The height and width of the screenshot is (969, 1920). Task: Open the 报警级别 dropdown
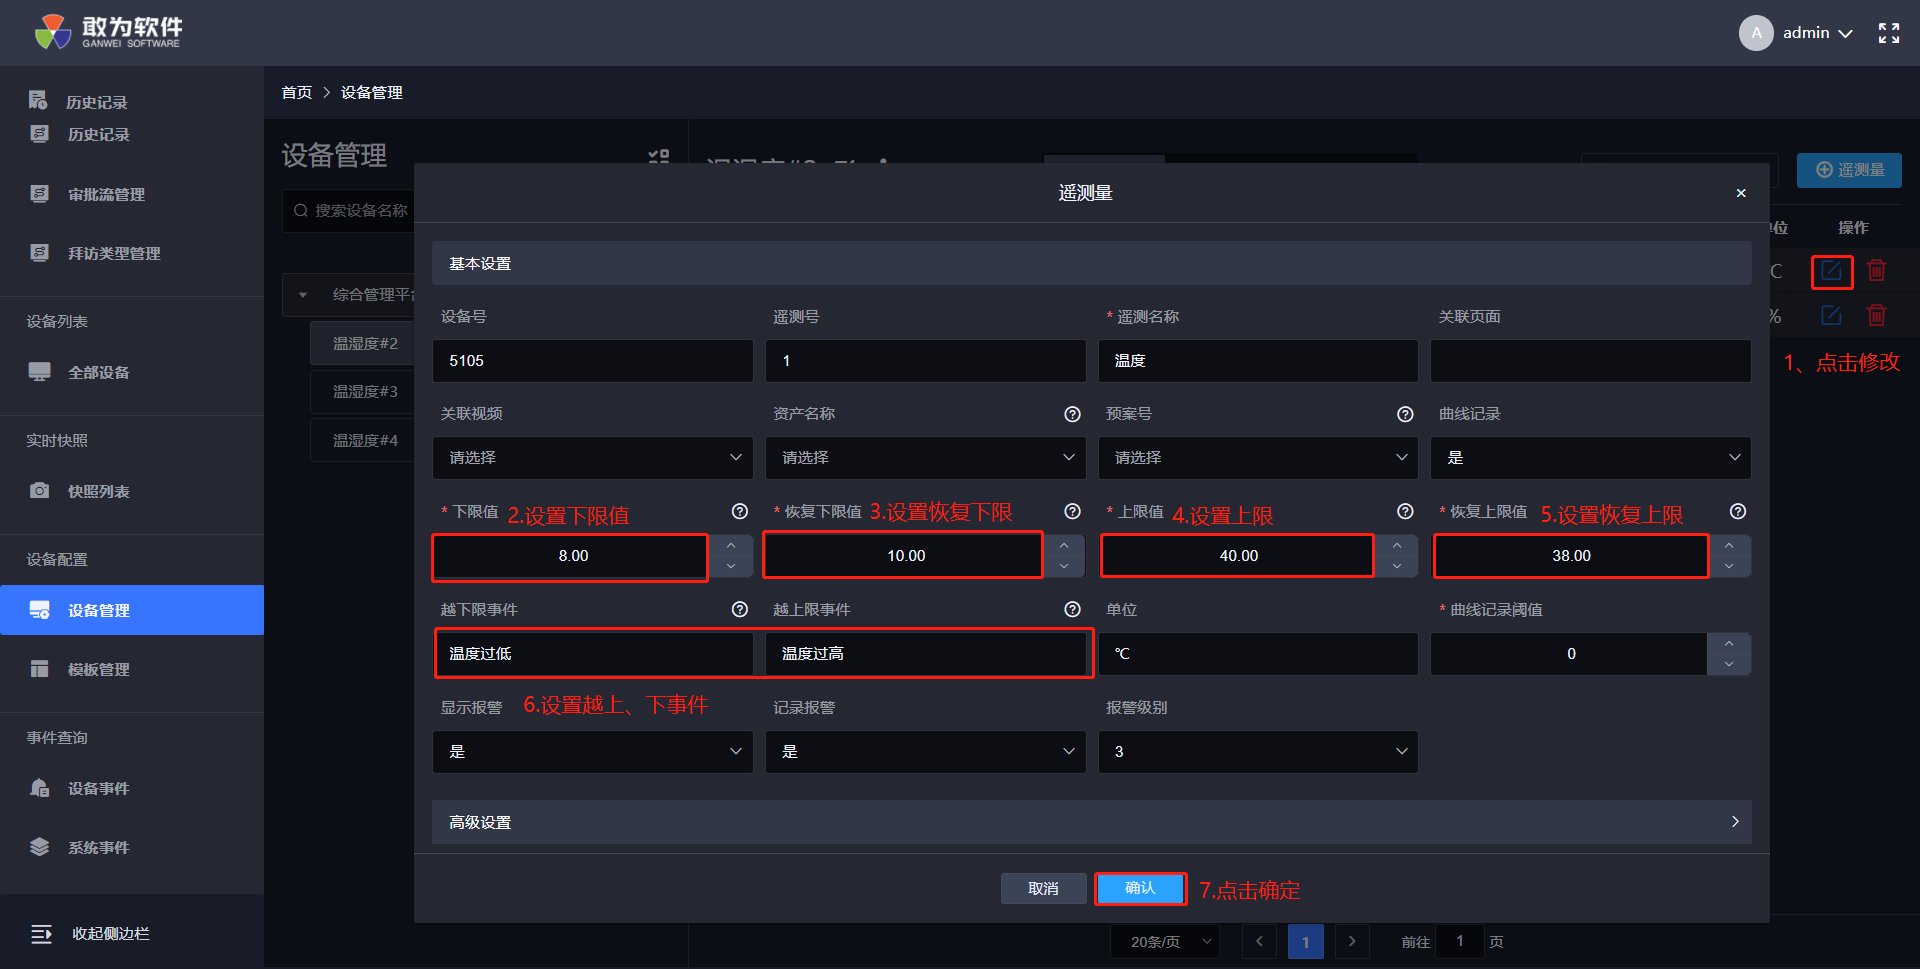point(1257,752)
